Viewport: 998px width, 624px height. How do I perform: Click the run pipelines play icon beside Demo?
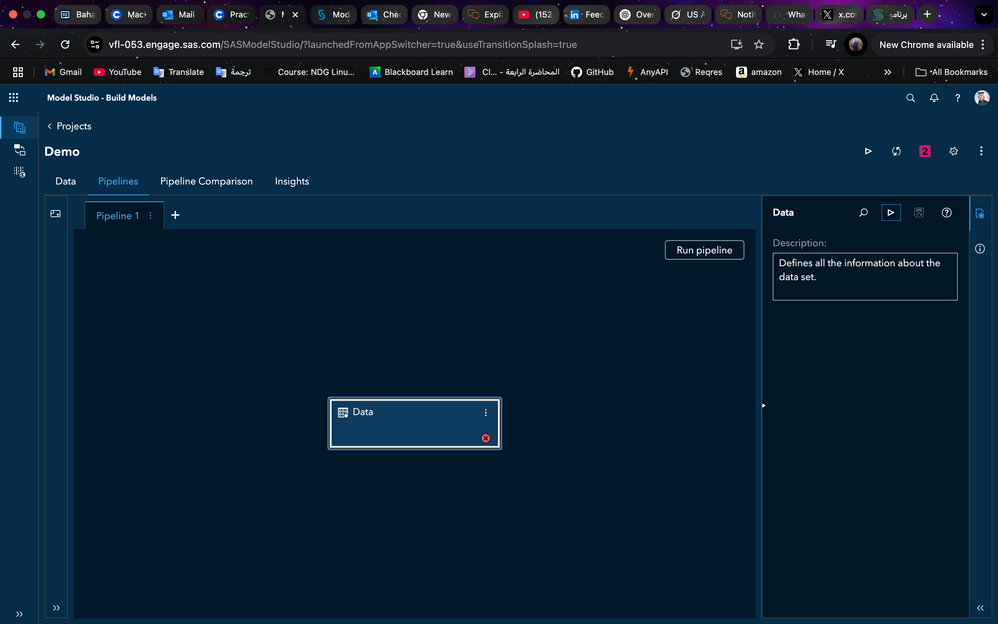coord(868,152)
